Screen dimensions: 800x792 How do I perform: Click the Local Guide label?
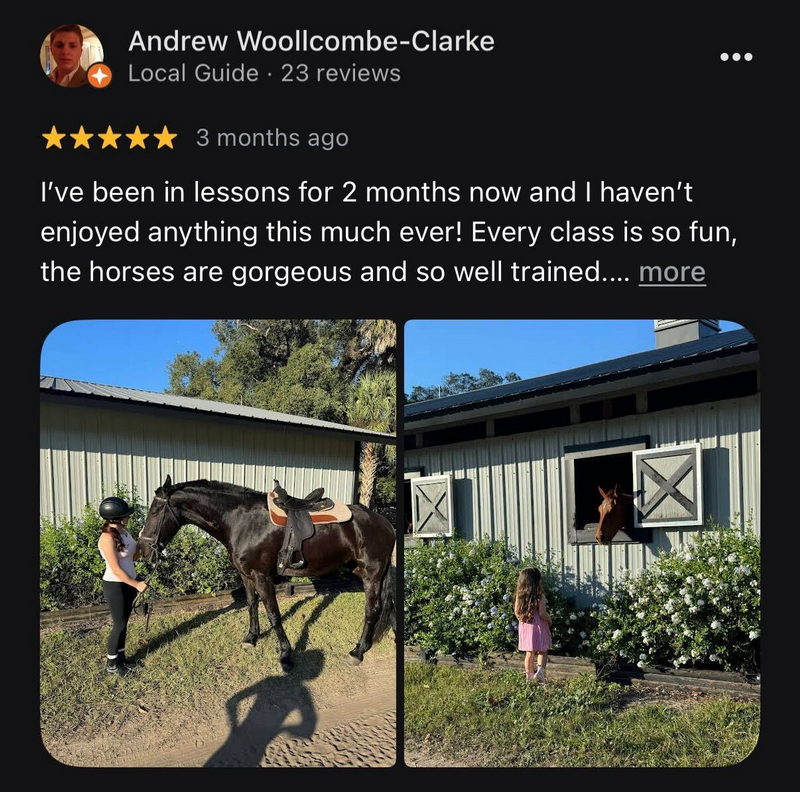tap(193, 73)
